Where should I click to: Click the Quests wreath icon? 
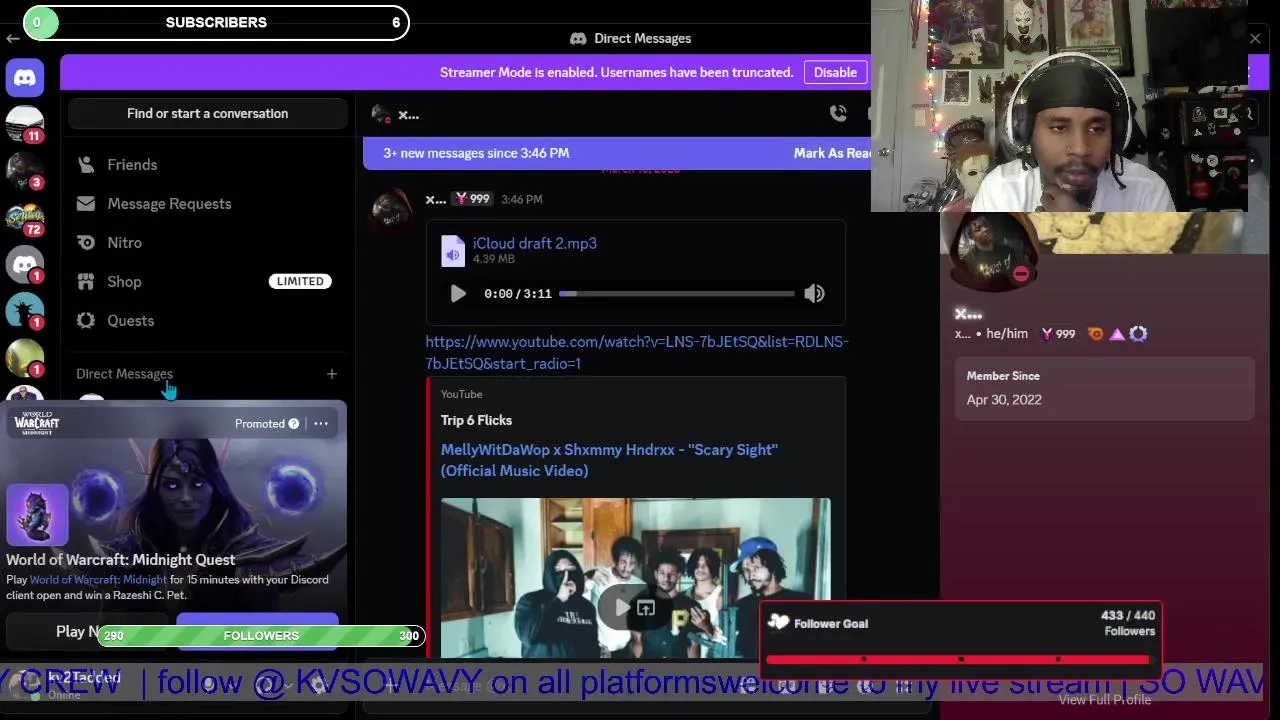pyautogui.click(x=86, y=320)
